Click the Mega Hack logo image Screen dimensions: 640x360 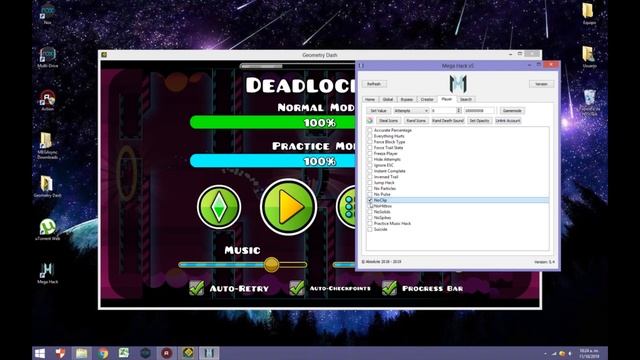(458, 84)
